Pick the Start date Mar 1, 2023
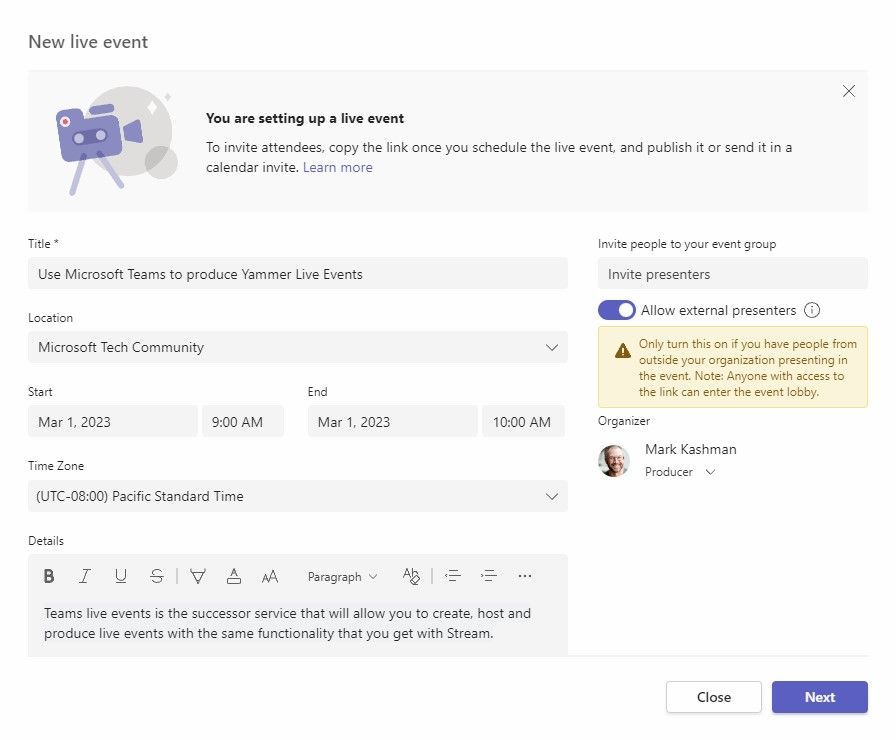Image resolution: width=896 pixels, height=740 pixels. 113,422
